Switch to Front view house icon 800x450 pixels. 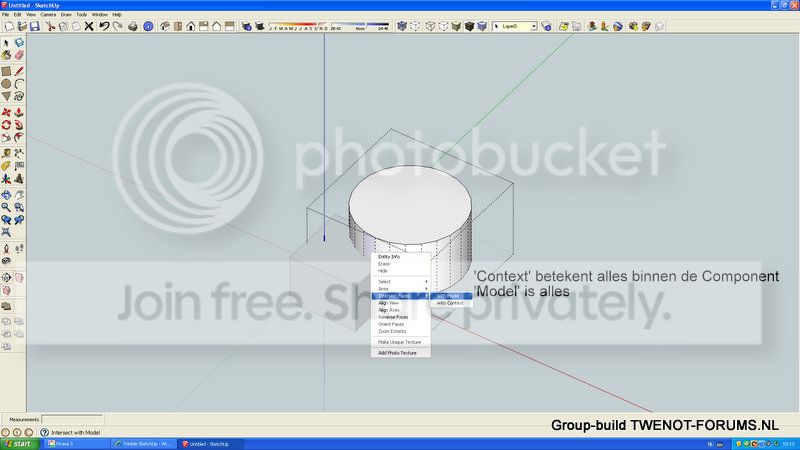tap(191, 26)
